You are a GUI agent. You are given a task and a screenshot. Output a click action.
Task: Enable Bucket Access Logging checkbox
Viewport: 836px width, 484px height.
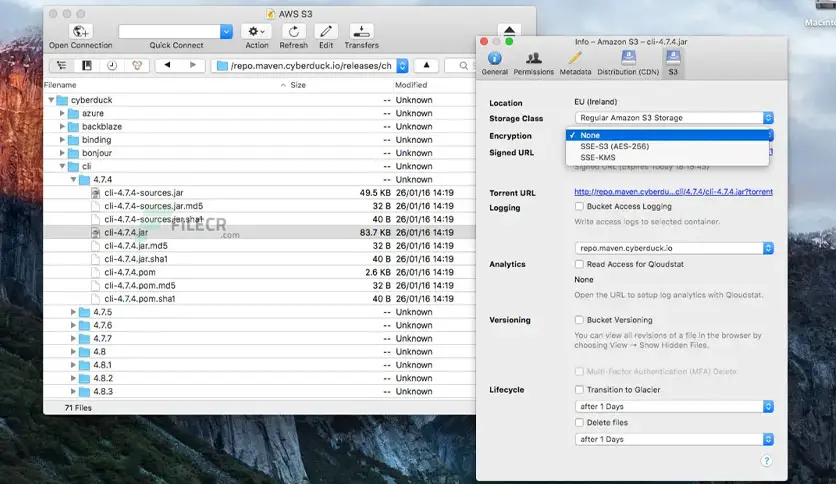tap(579, 206)
